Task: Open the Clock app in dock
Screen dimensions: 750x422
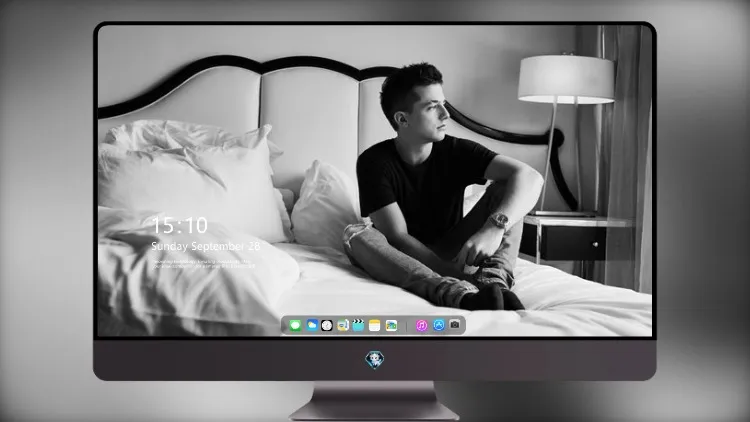Action: [327, 325]
